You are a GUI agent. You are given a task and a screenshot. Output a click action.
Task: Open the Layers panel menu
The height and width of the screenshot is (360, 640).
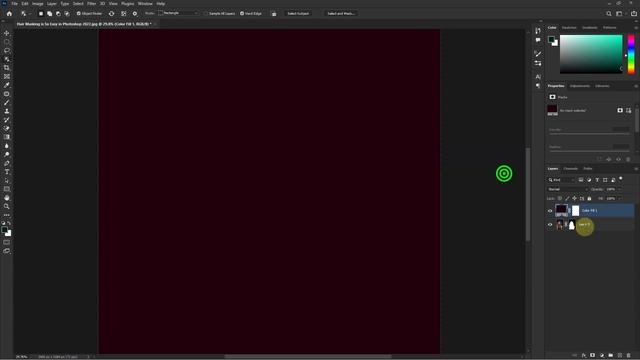click(636, 169)
